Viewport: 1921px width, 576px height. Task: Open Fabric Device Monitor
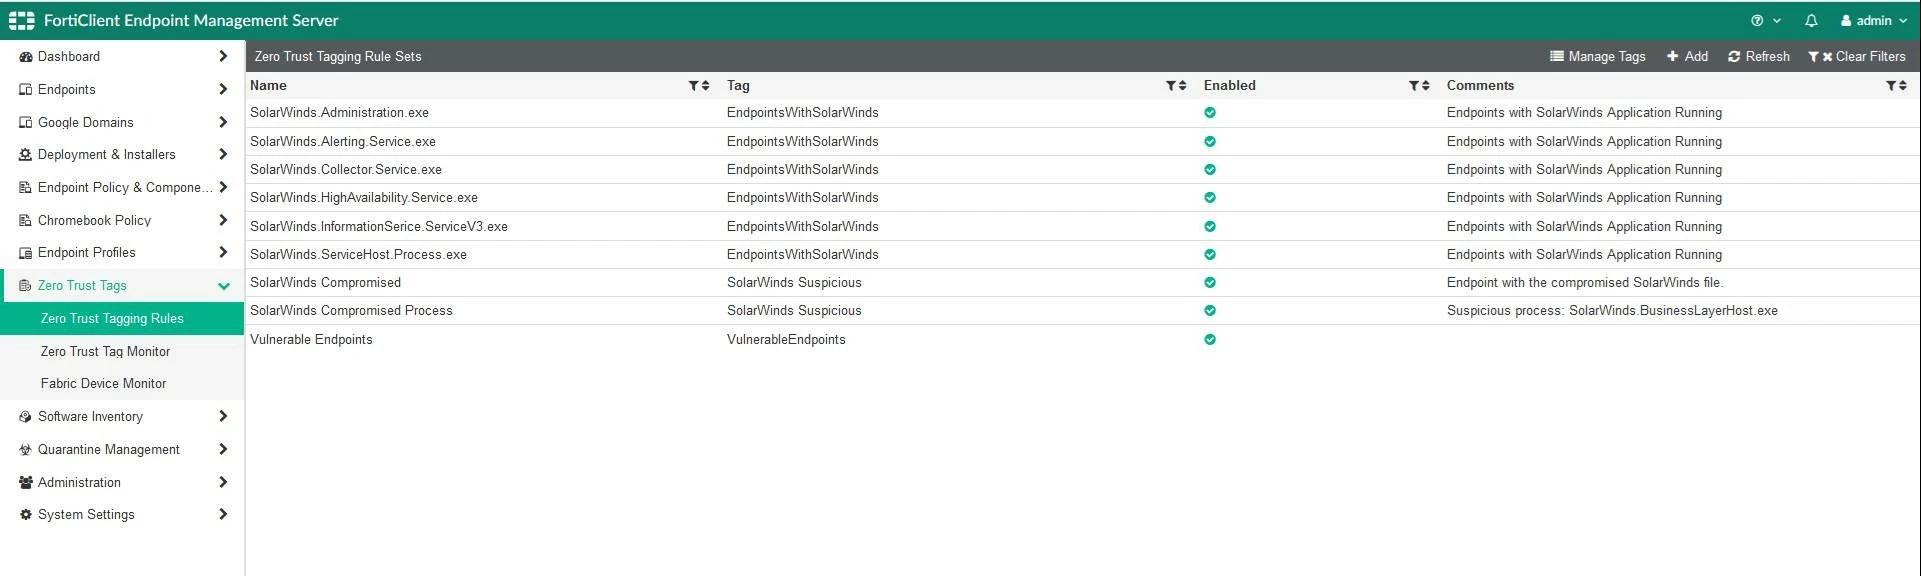(x=122, y=384)
